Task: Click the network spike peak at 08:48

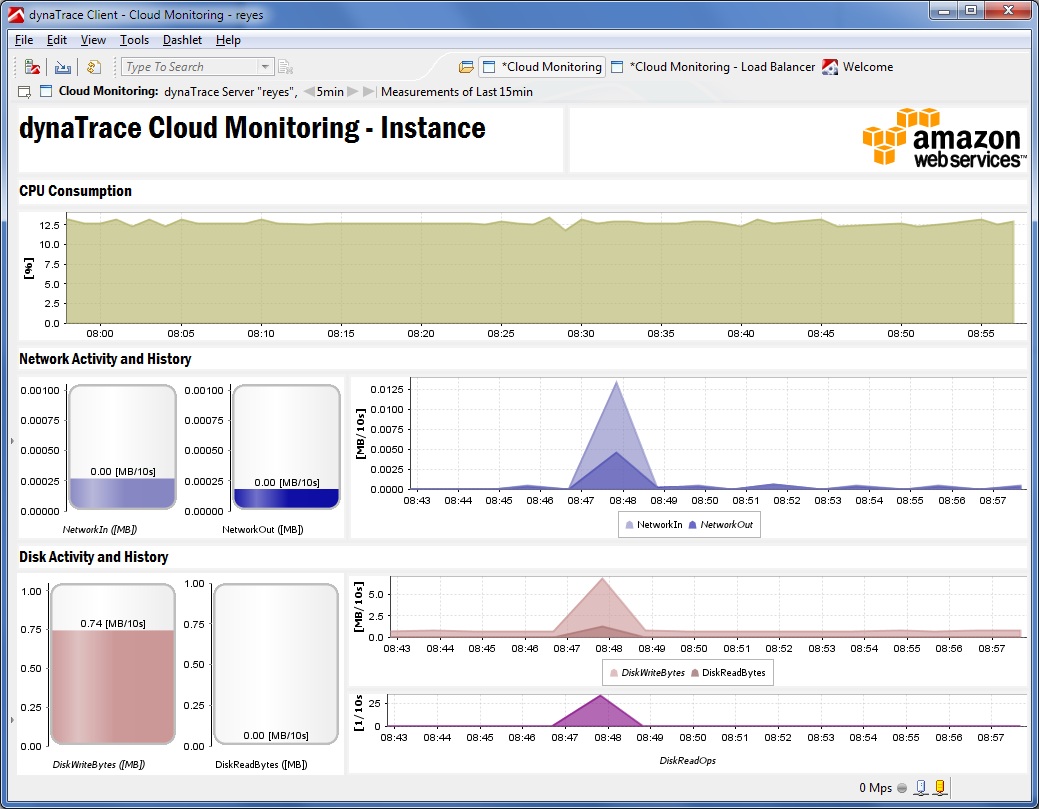Action: click(617, 382)
